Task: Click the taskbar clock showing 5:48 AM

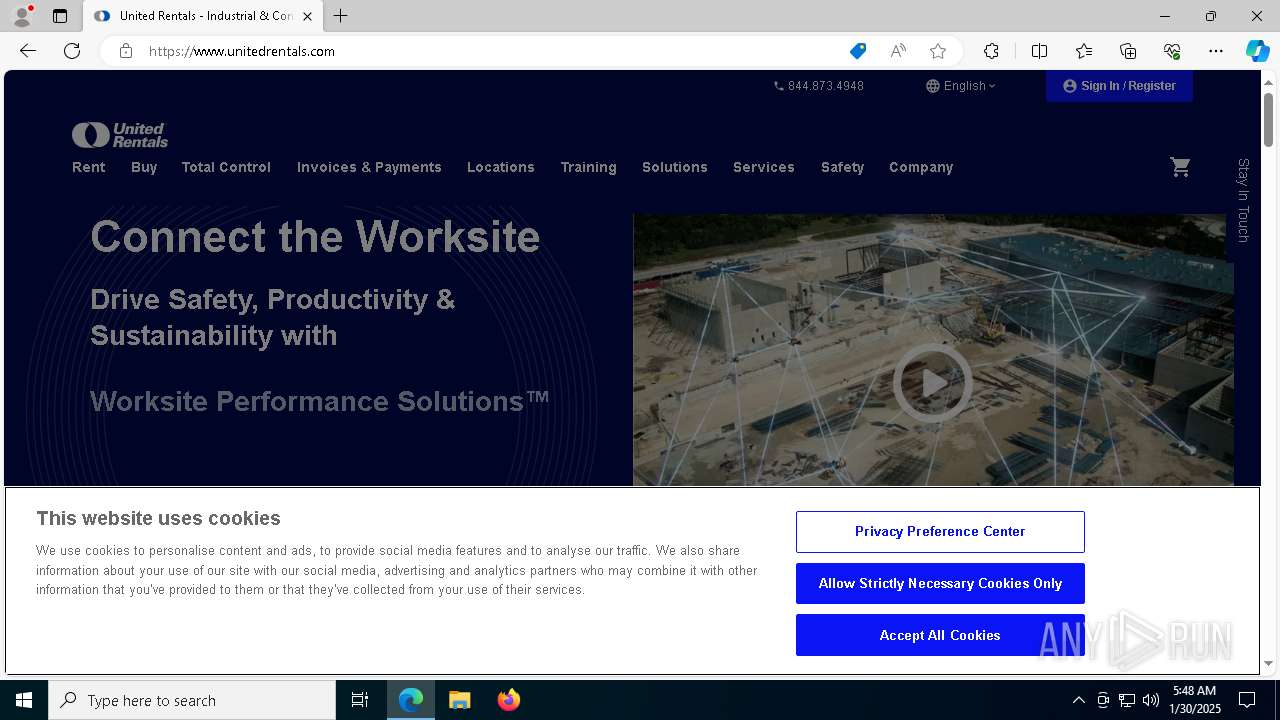Action: point(1196,700)
